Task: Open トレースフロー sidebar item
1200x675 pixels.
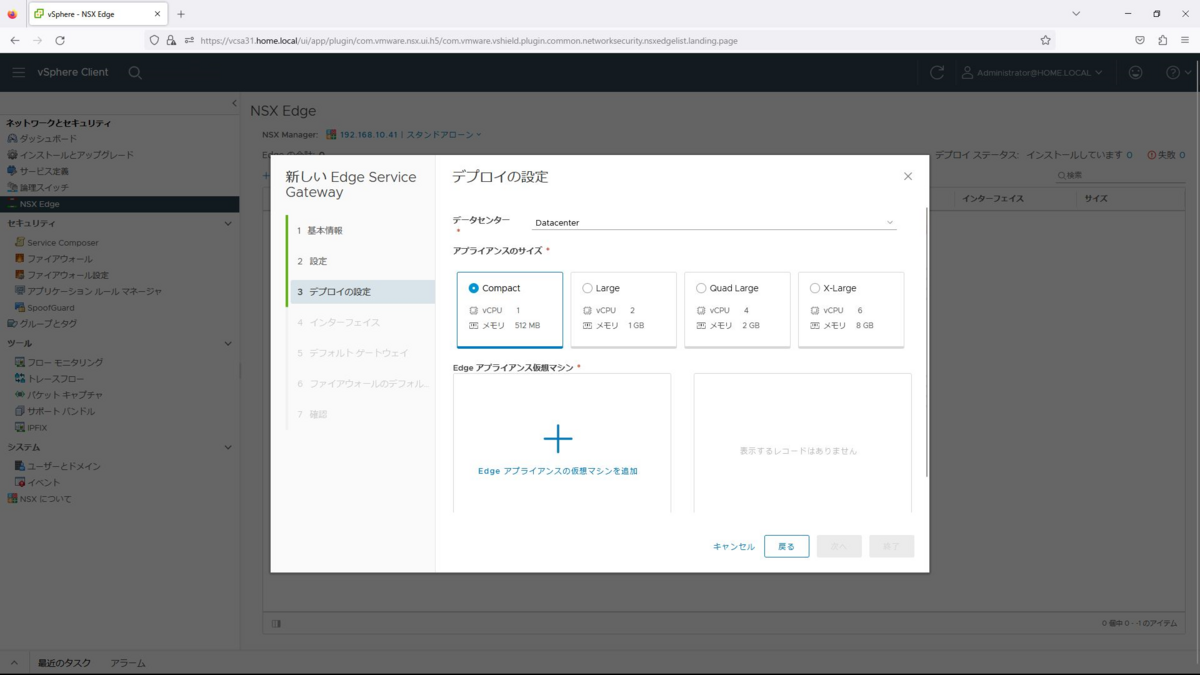Action: tap(55, 379)
